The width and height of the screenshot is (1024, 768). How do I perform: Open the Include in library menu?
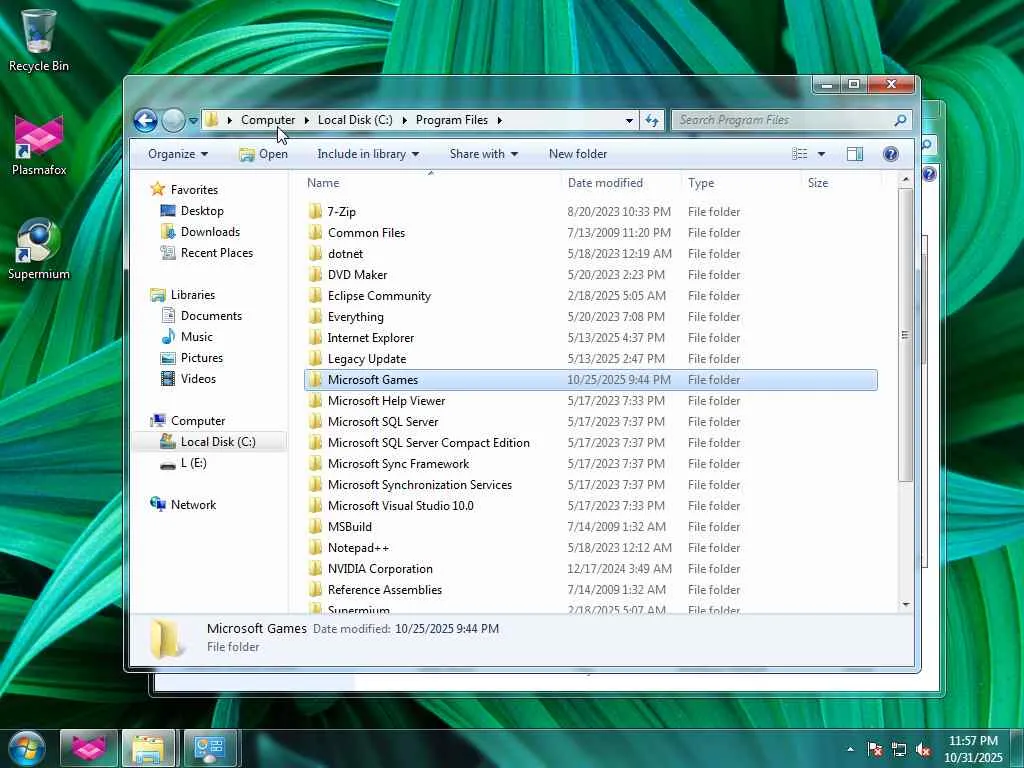click(368, 154)
